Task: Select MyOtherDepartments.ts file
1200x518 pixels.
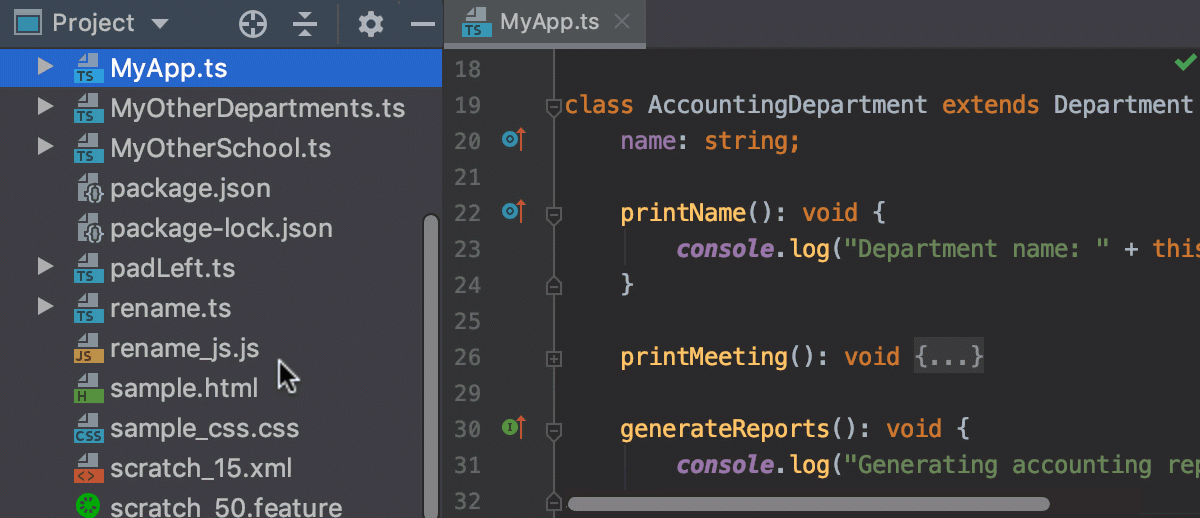Action: point(258,107)
